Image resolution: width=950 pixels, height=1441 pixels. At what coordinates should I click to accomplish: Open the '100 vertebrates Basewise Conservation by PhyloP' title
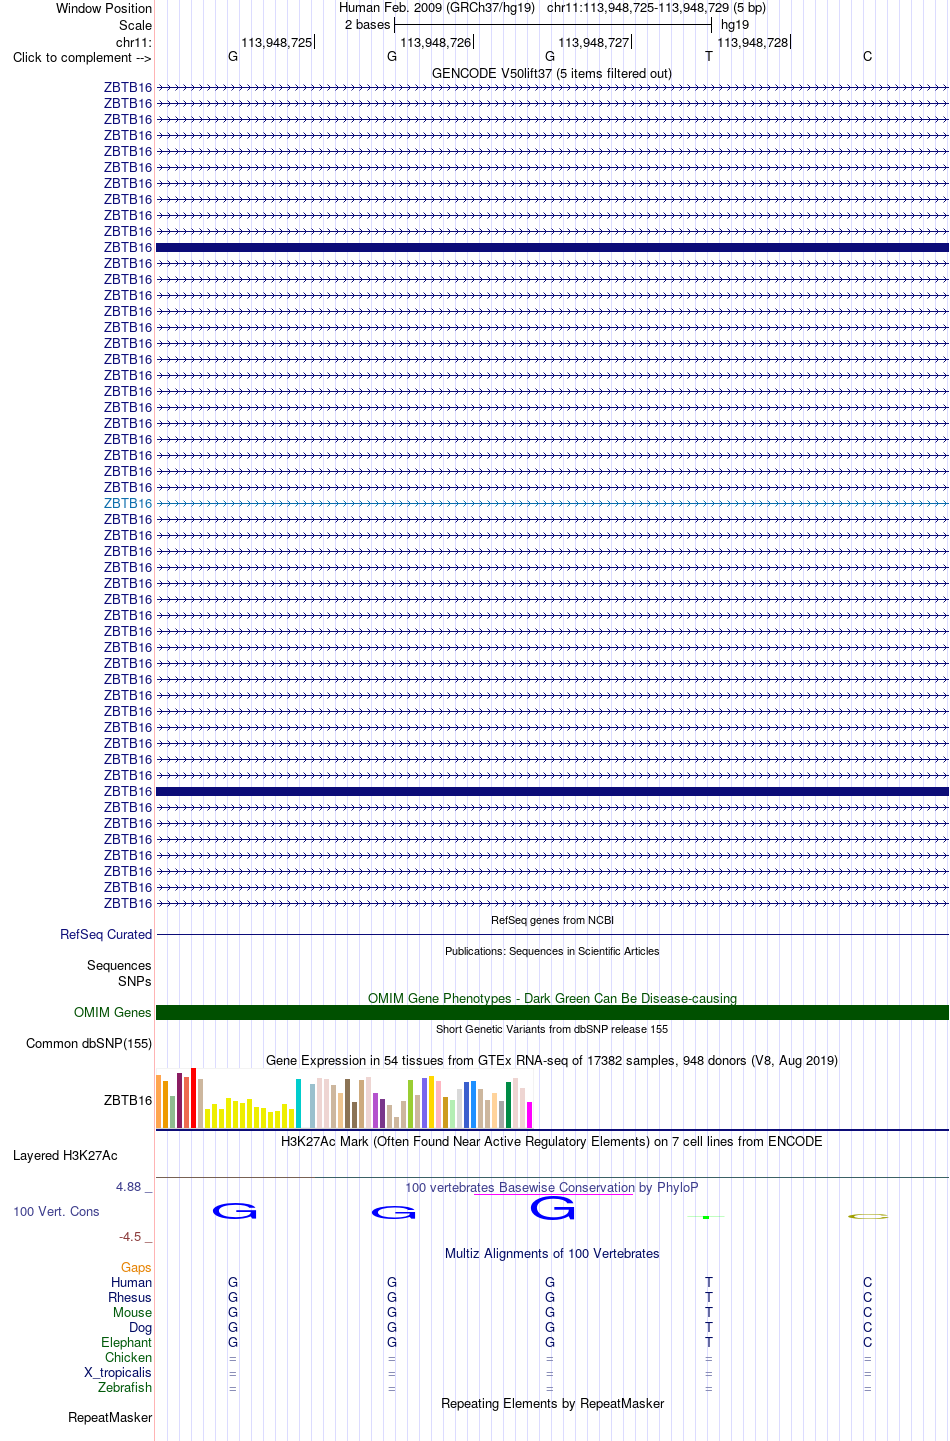coord(552,1187)
